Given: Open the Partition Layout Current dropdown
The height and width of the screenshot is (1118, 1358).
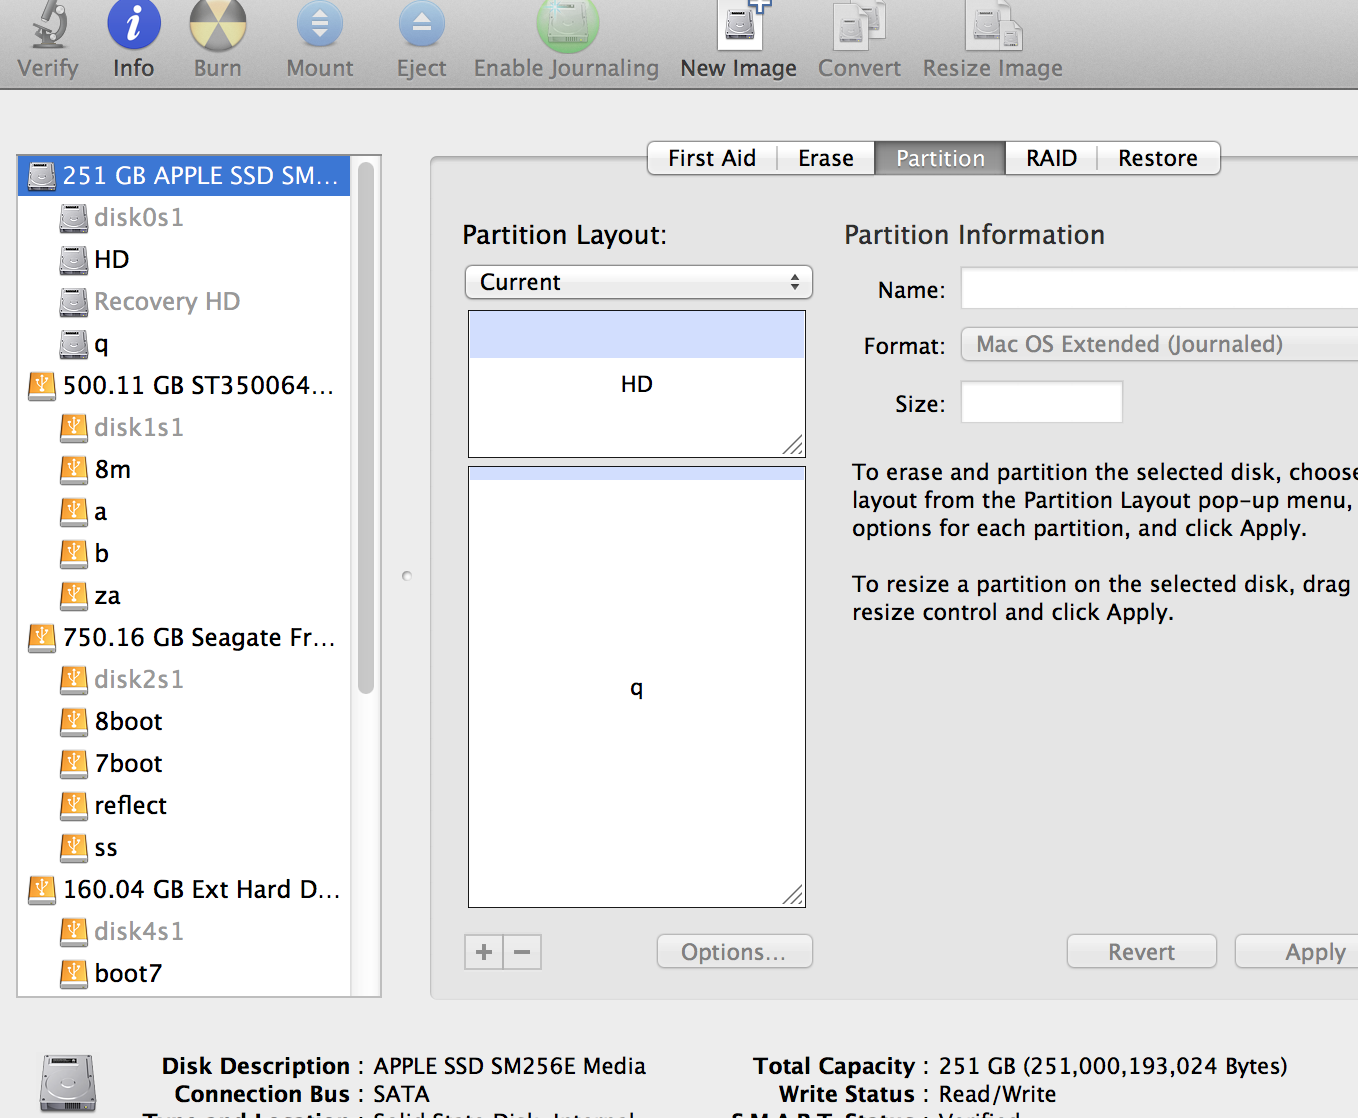Looking at the screenshot, I should tap(639, 282).
